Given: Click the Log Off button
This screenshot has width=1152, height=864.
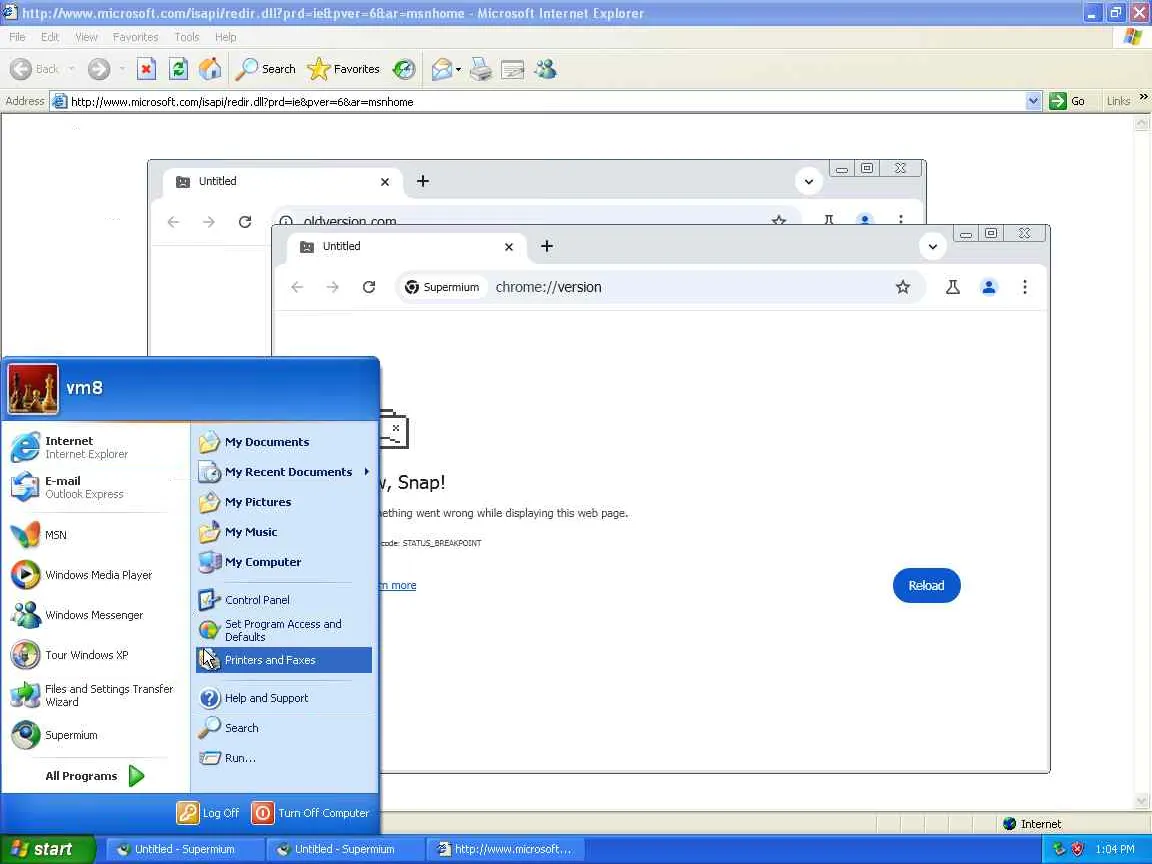Looking at the screenshot, I should click(208, 813).
